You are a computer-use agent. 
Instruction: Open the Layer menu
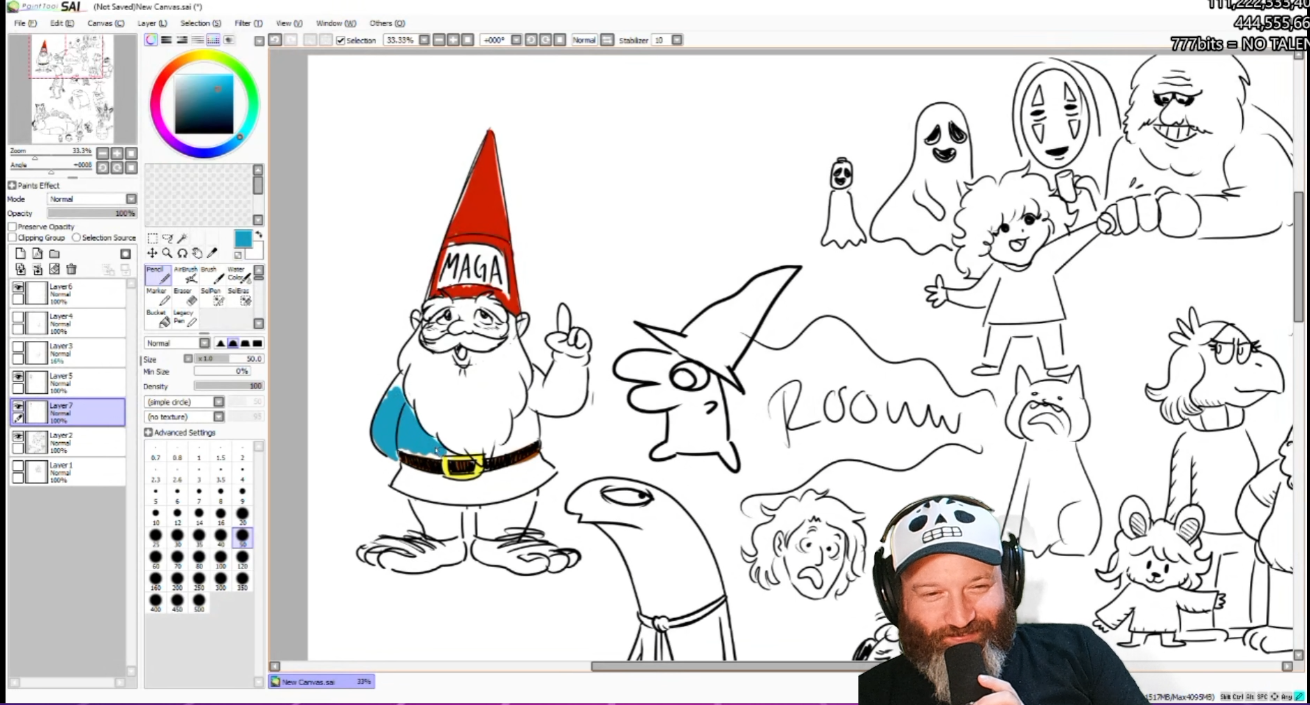click(x=152, y=23)
